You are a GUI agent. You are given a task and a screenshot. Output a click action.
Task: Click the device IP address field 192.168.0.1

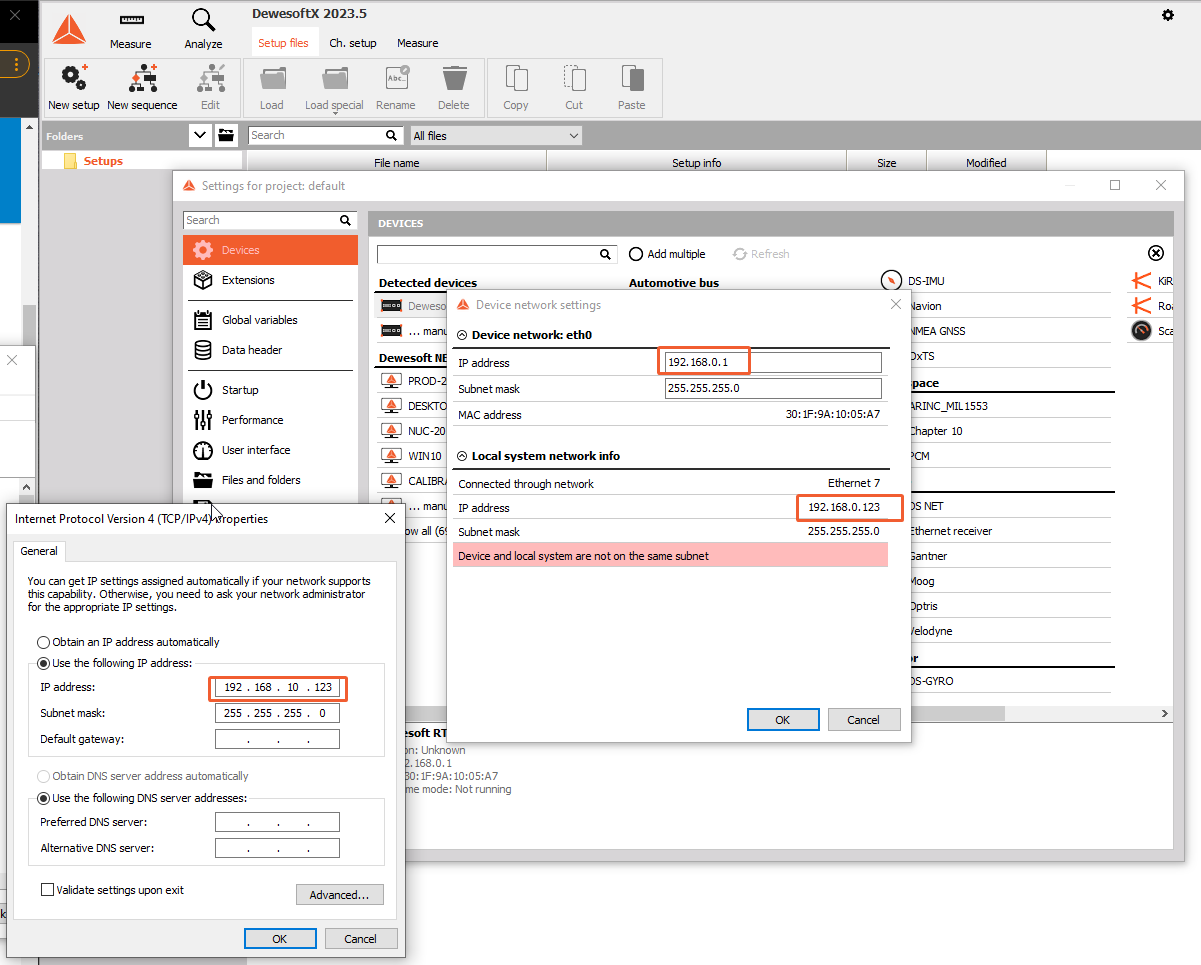point(773,362)
